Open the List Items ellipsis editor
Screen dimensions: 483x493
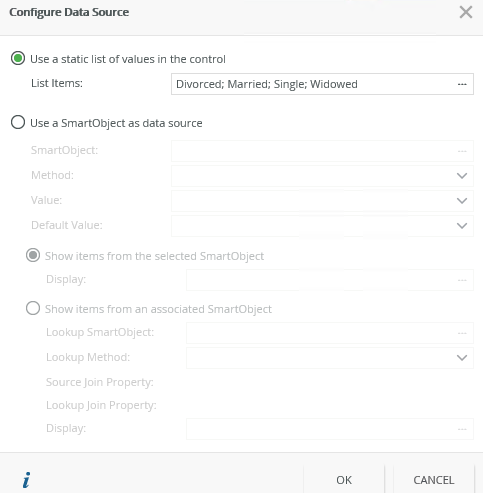[462, 84]
